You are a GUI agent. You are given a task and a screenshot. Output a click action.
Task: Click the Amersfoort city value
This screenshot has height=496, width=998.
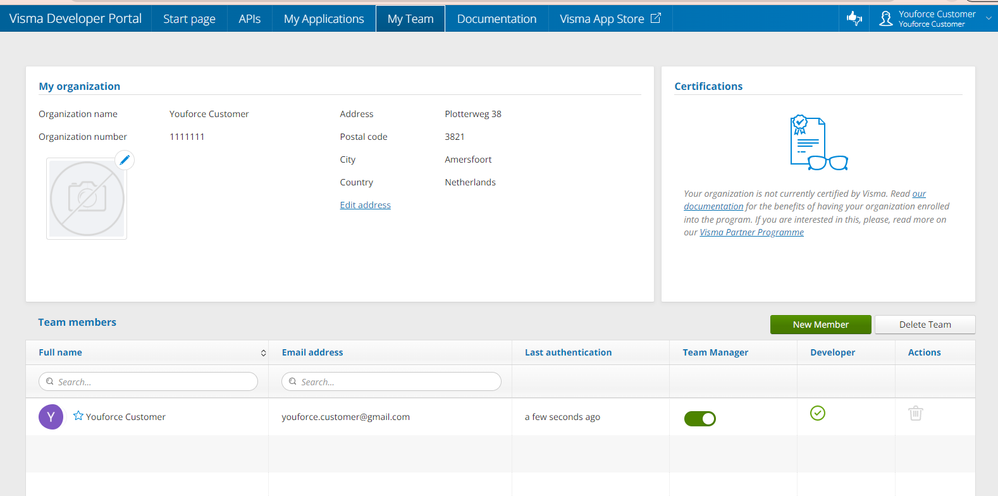pyautogui.click(x=468, y=159)
